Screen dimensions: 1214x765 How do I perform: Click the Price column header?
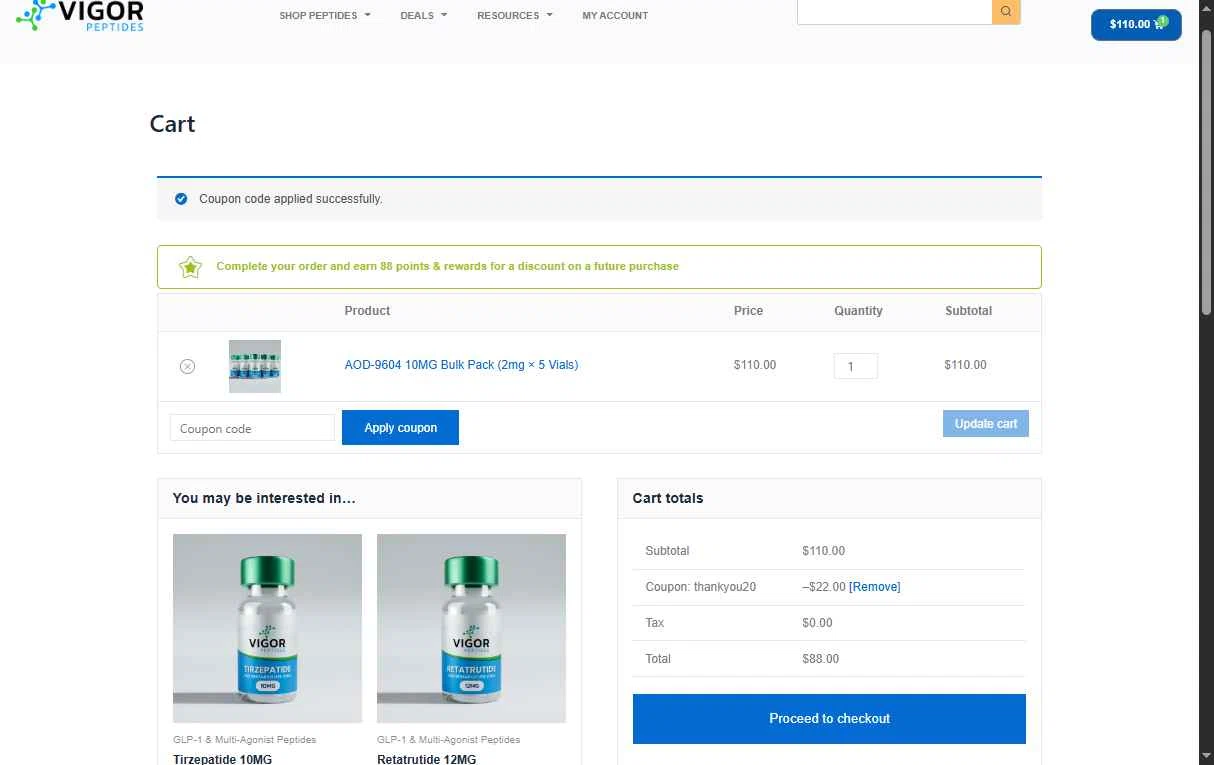click(x=748, y=311)
